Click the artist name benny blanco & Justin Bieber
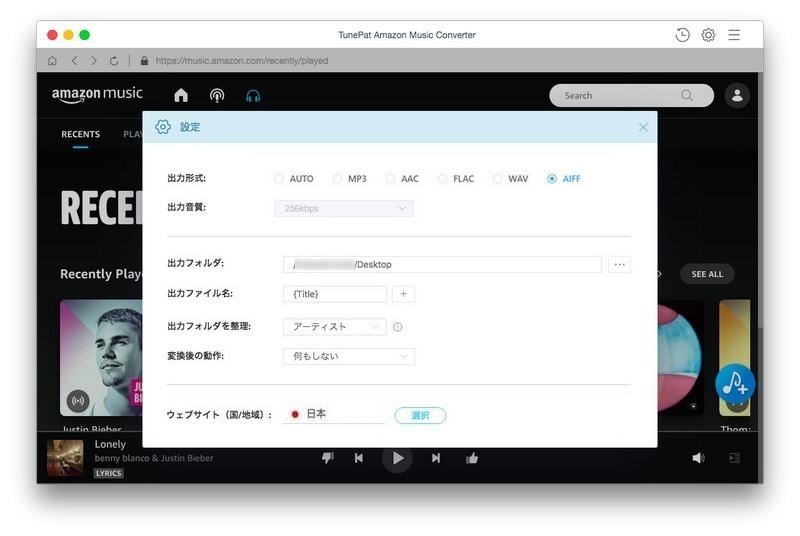800x536 pixels. (154, 458)
